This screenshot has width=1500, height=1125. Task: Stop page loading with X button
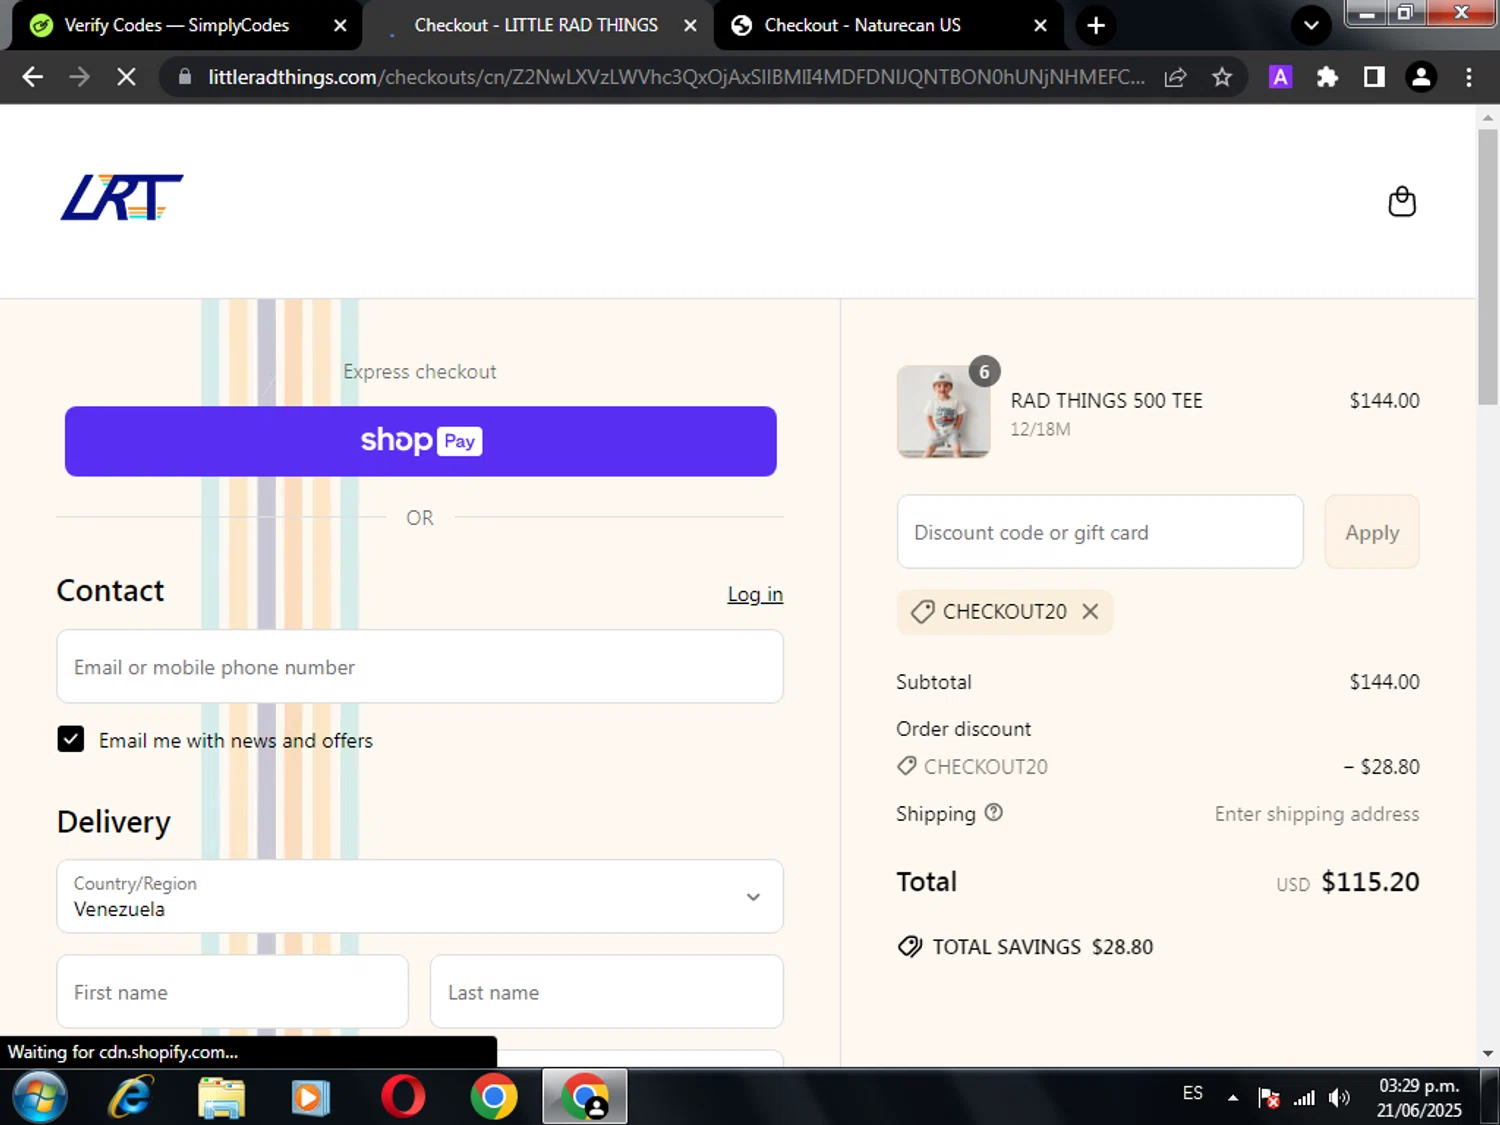tap(126, 77)
